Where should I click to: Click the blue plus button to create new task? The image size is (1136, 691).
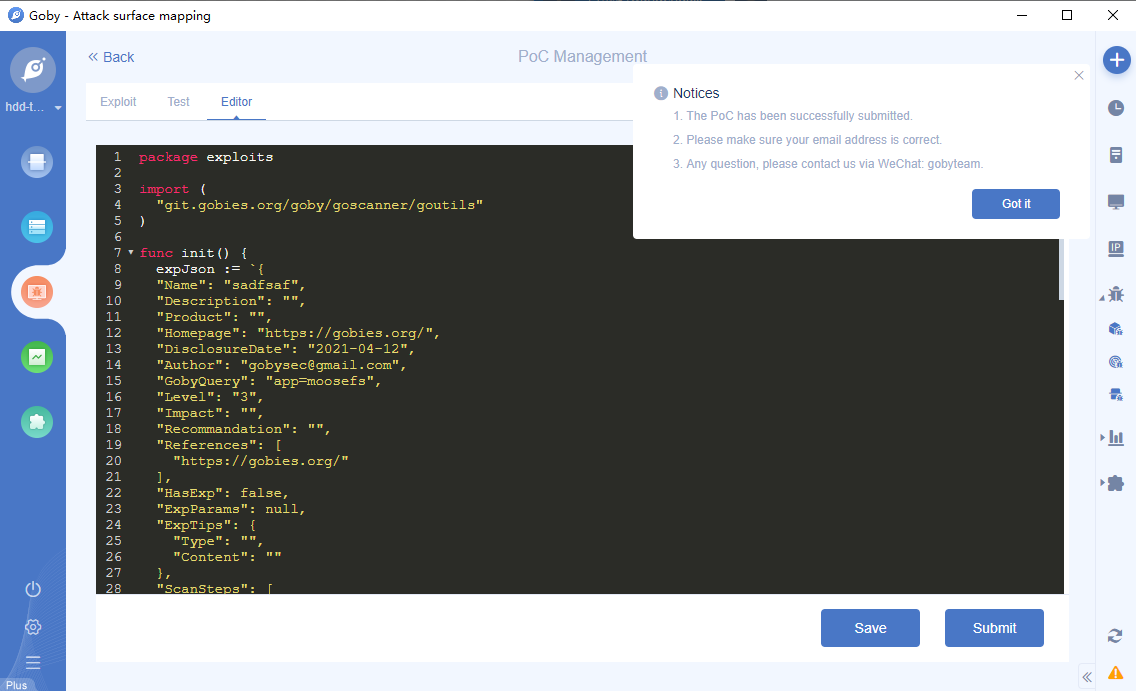point(1116,60)
